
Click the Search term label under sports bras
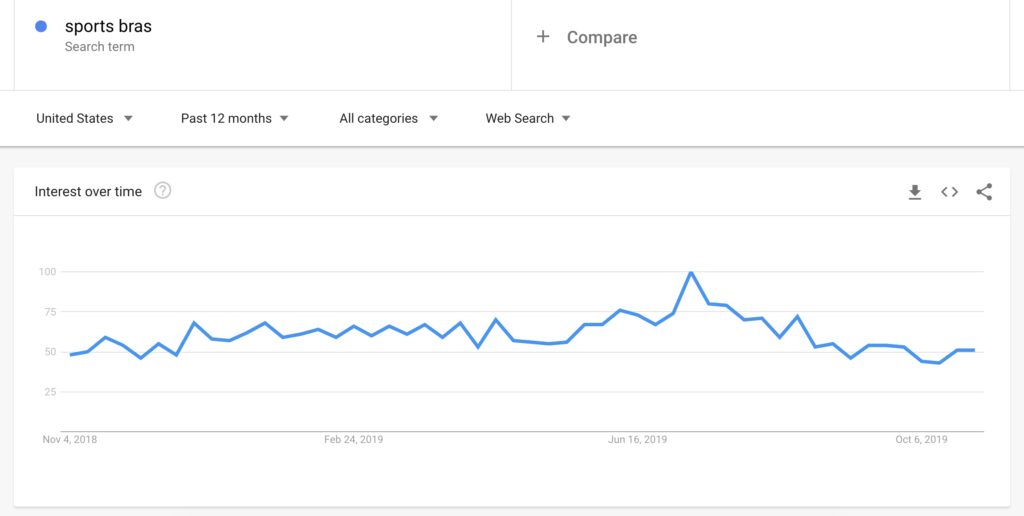click(99, 47)
